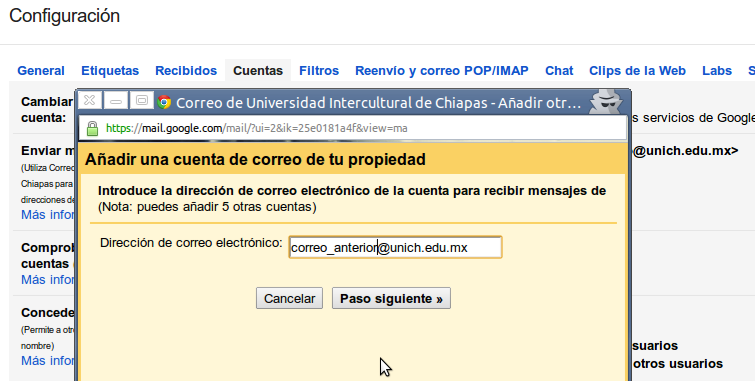Select the Cuentas tab
Screen dimensions: 755x381
coord(258,71)
